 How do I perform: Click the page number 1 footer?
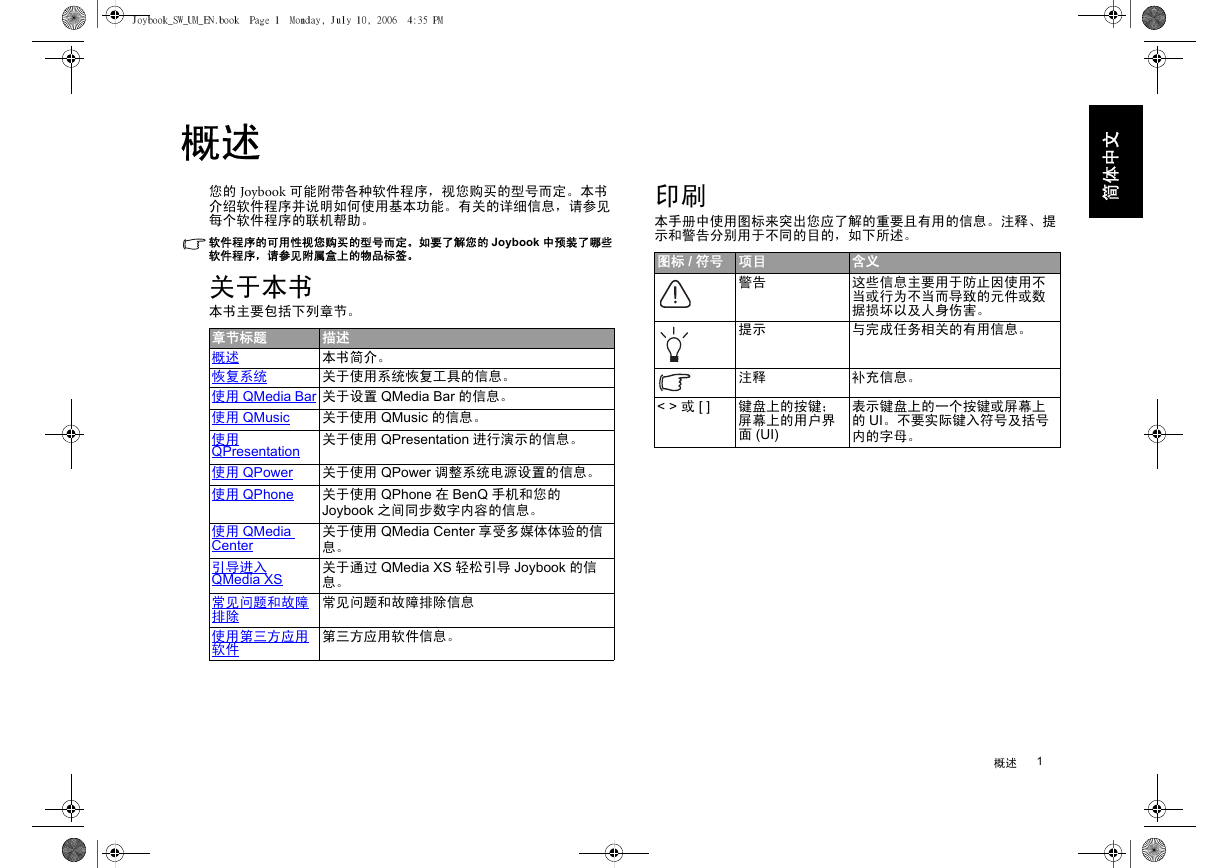(1040, 762)
